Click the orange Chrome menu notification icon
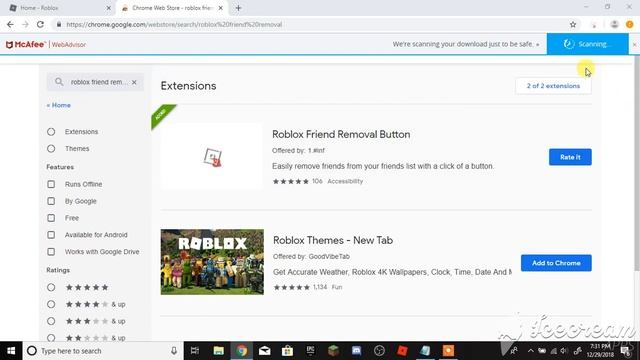Screen dimensions: 640x360 630,24
